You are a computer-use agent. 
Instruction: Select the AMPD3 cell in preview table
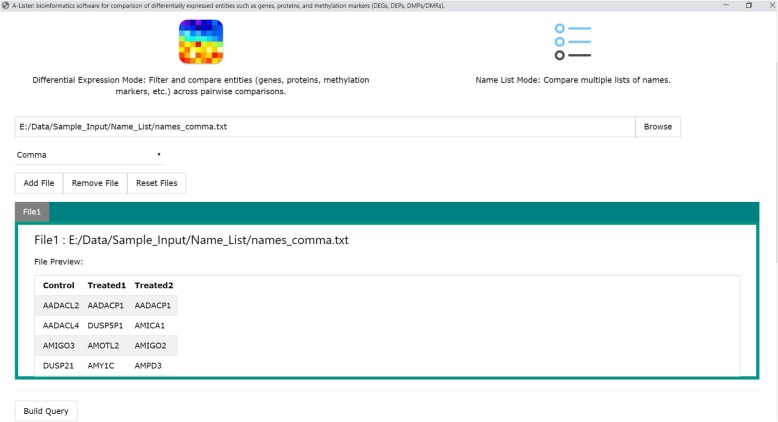pyautogui.click(x=148, y=366)
